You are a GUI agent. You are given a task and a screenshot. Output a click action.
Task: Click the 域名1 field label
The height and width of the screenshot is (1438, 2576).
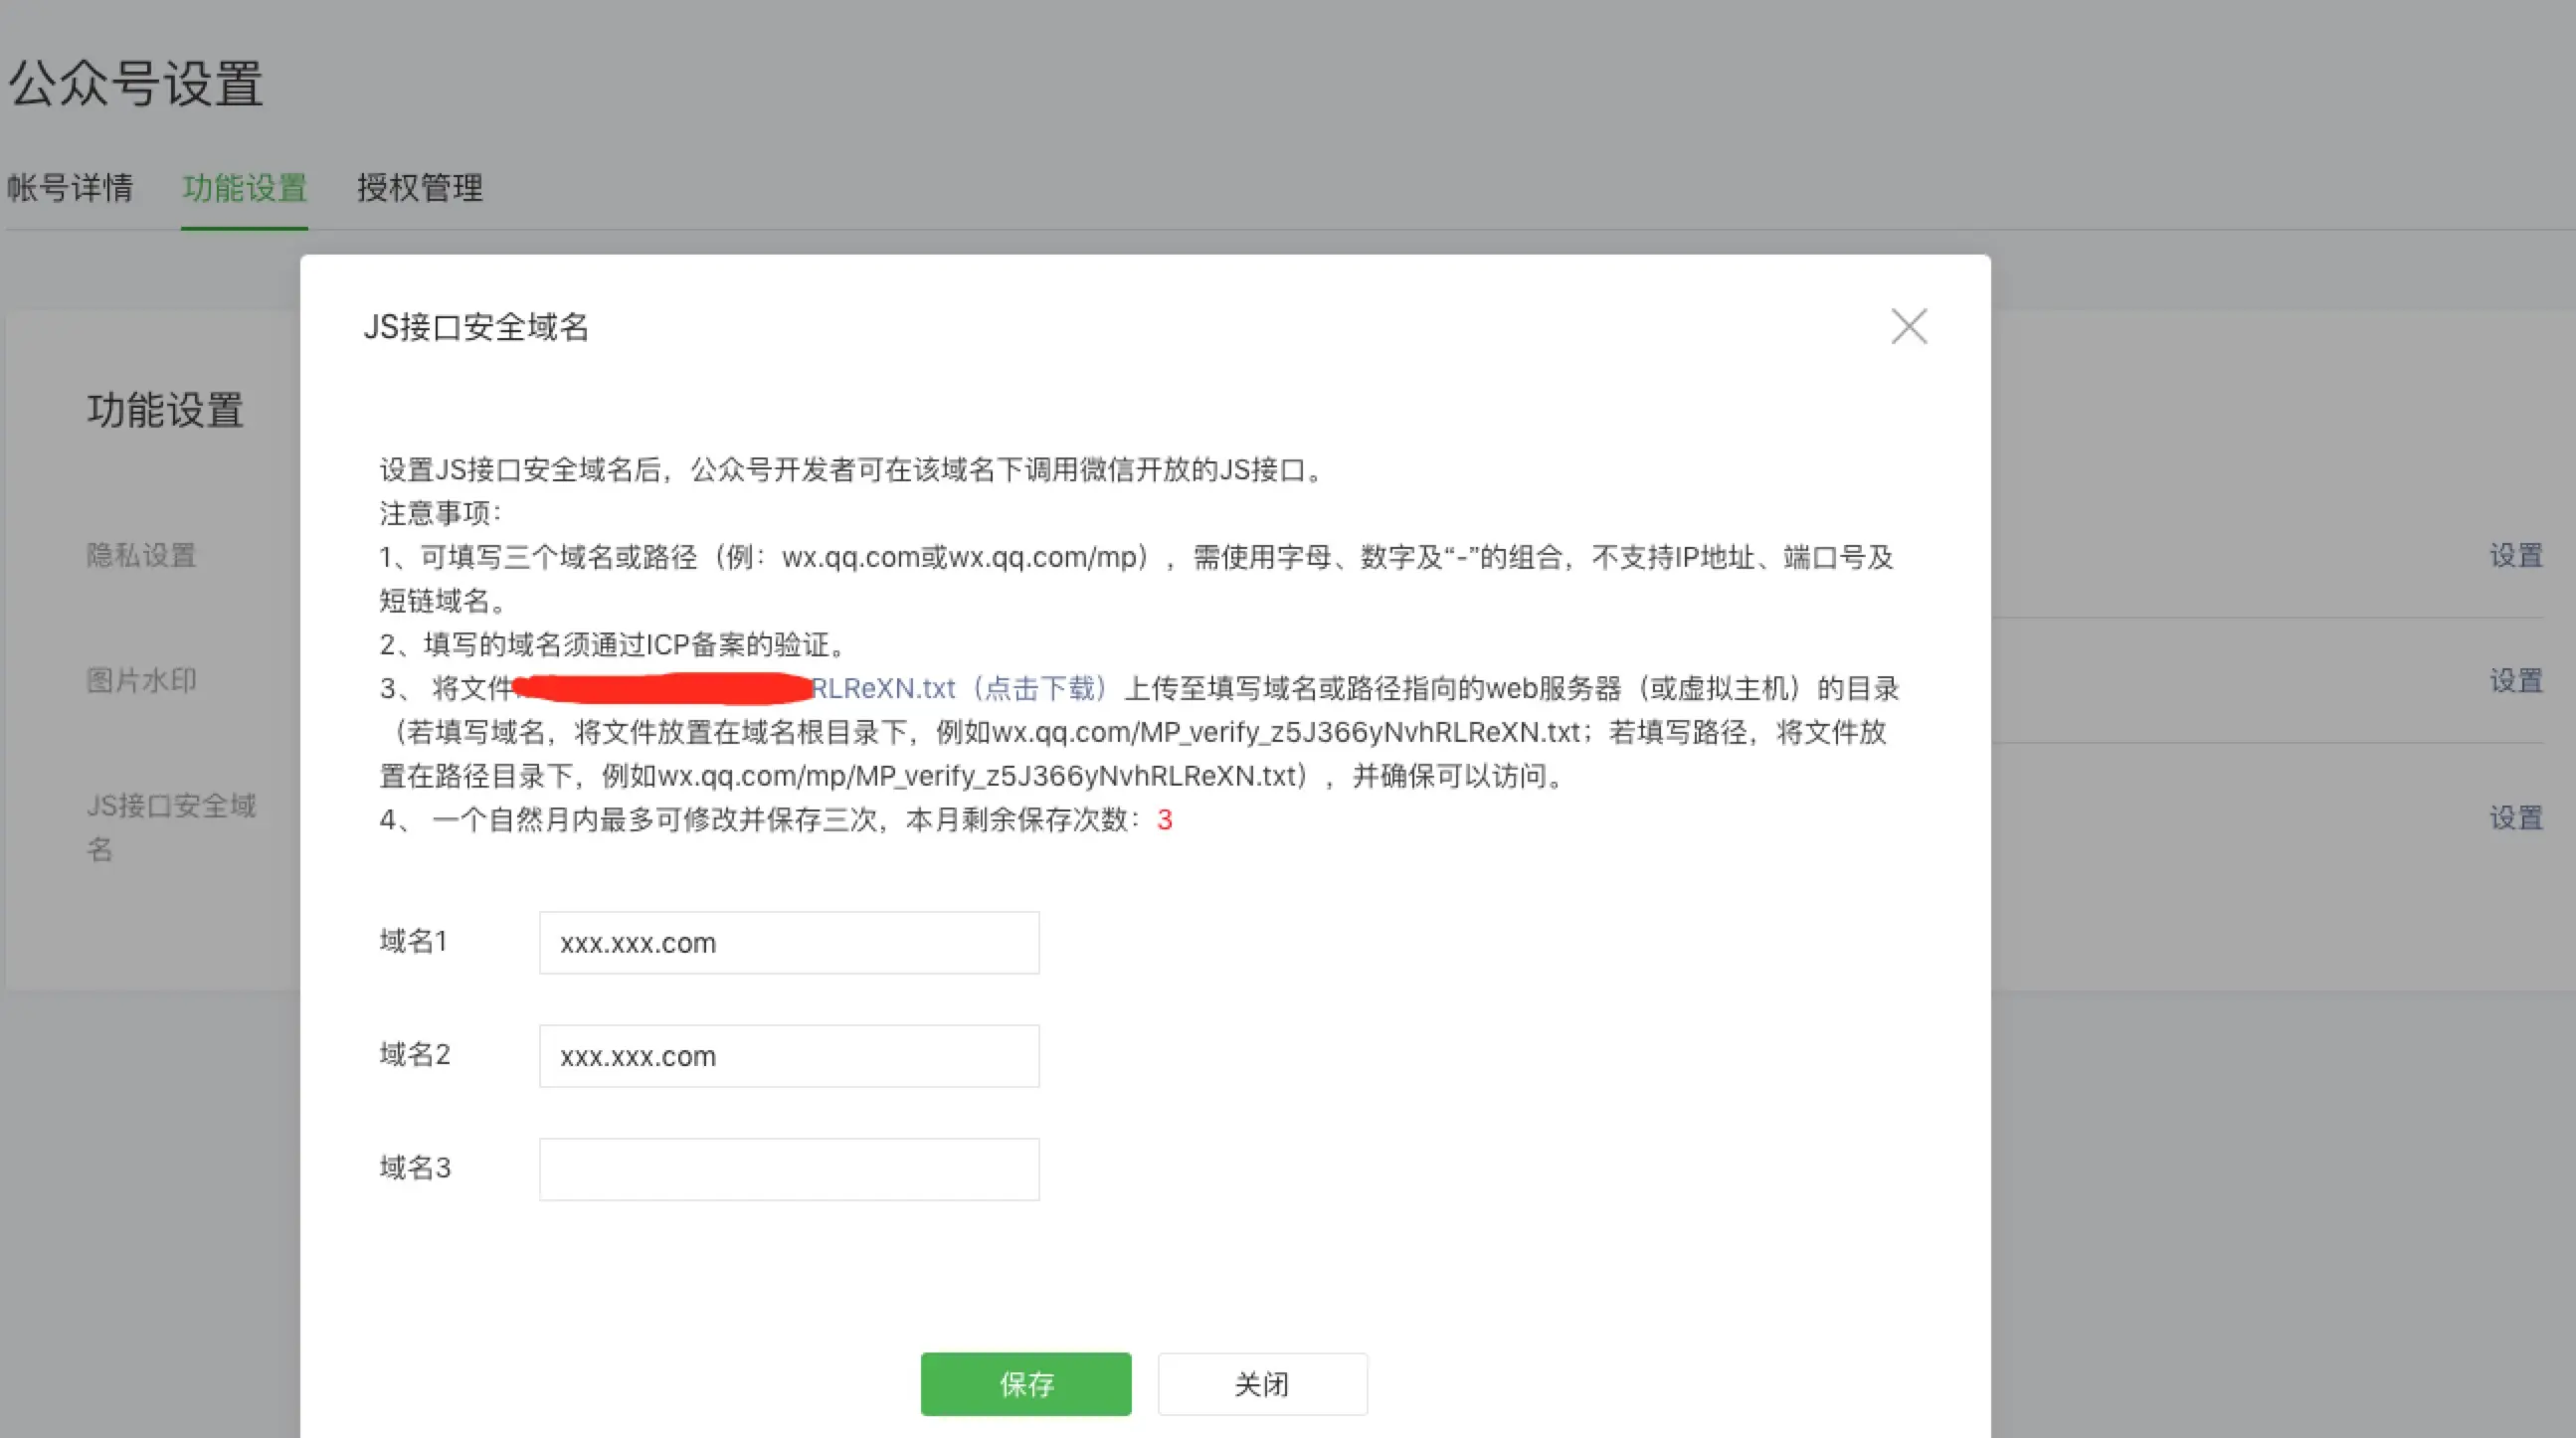pos(413,941)
